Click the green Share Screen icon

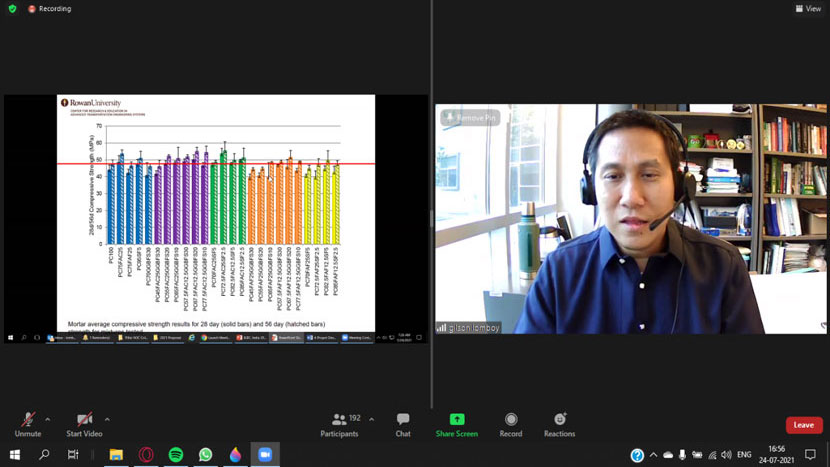(457, 420)
